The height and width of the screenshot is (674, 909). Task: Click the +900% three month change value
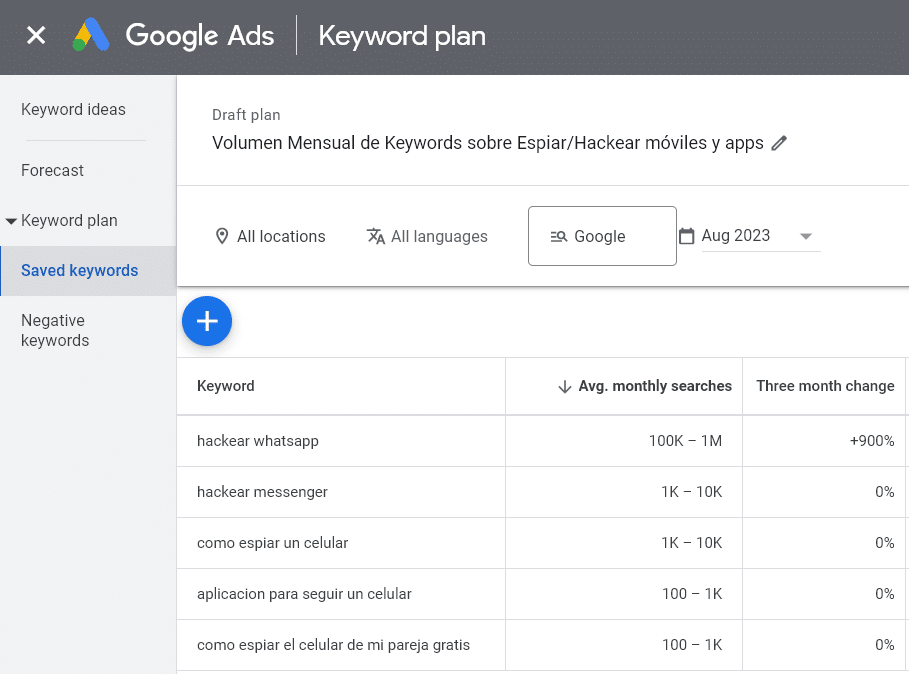point(872,441)
